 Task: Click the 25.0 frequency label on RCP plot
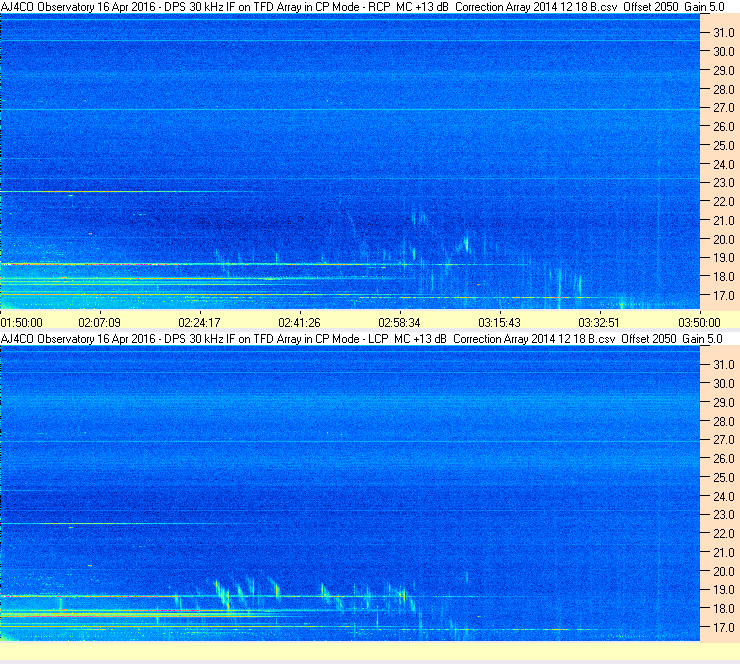724,146
